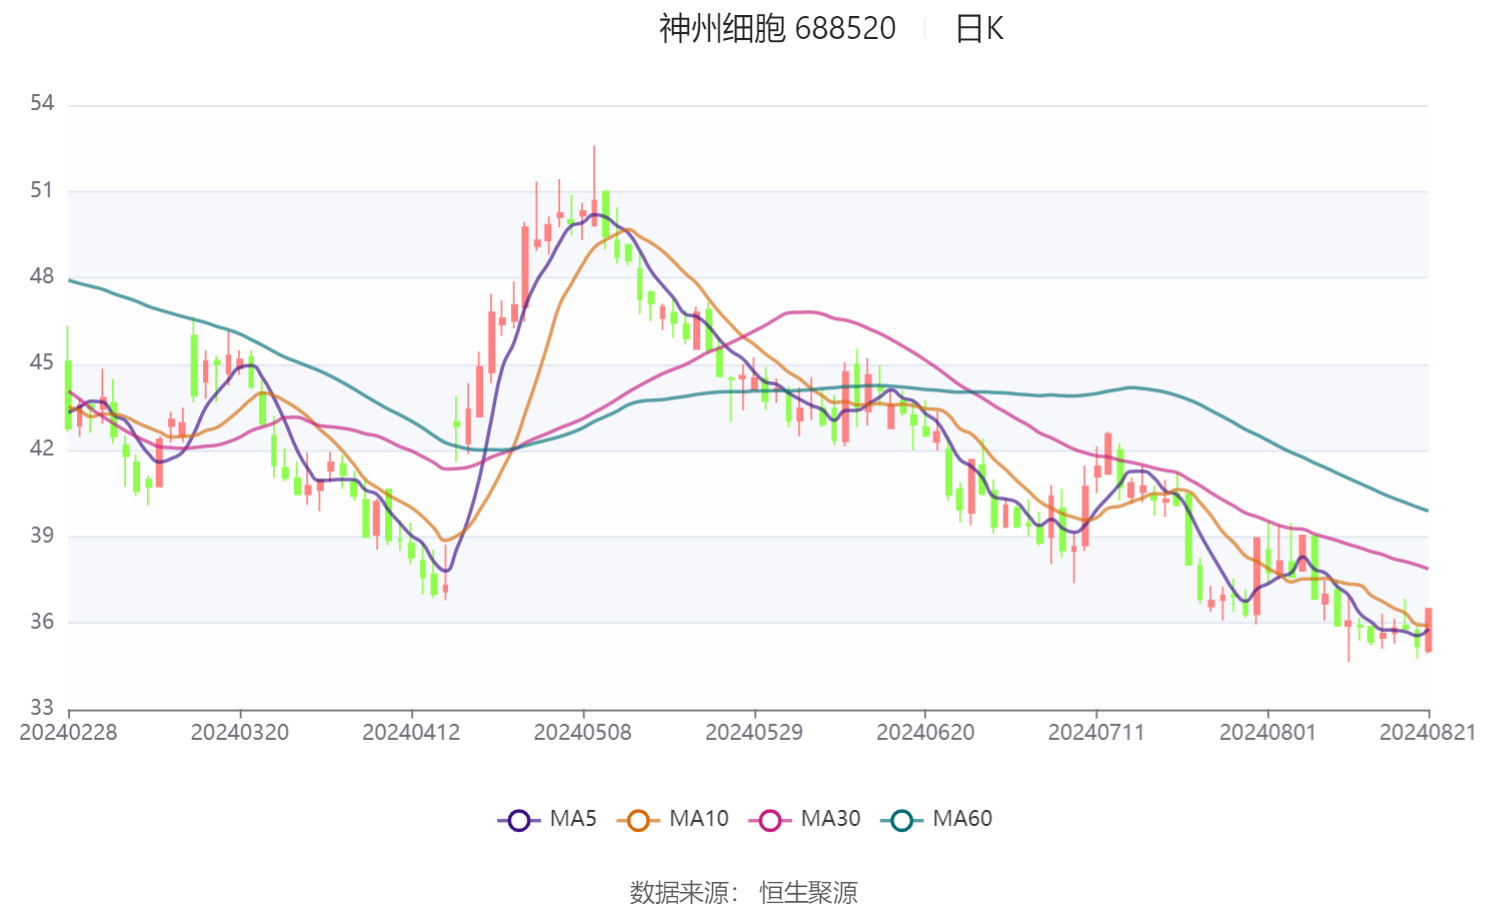Click x-axis date label 20240228

tap(68, 732)
